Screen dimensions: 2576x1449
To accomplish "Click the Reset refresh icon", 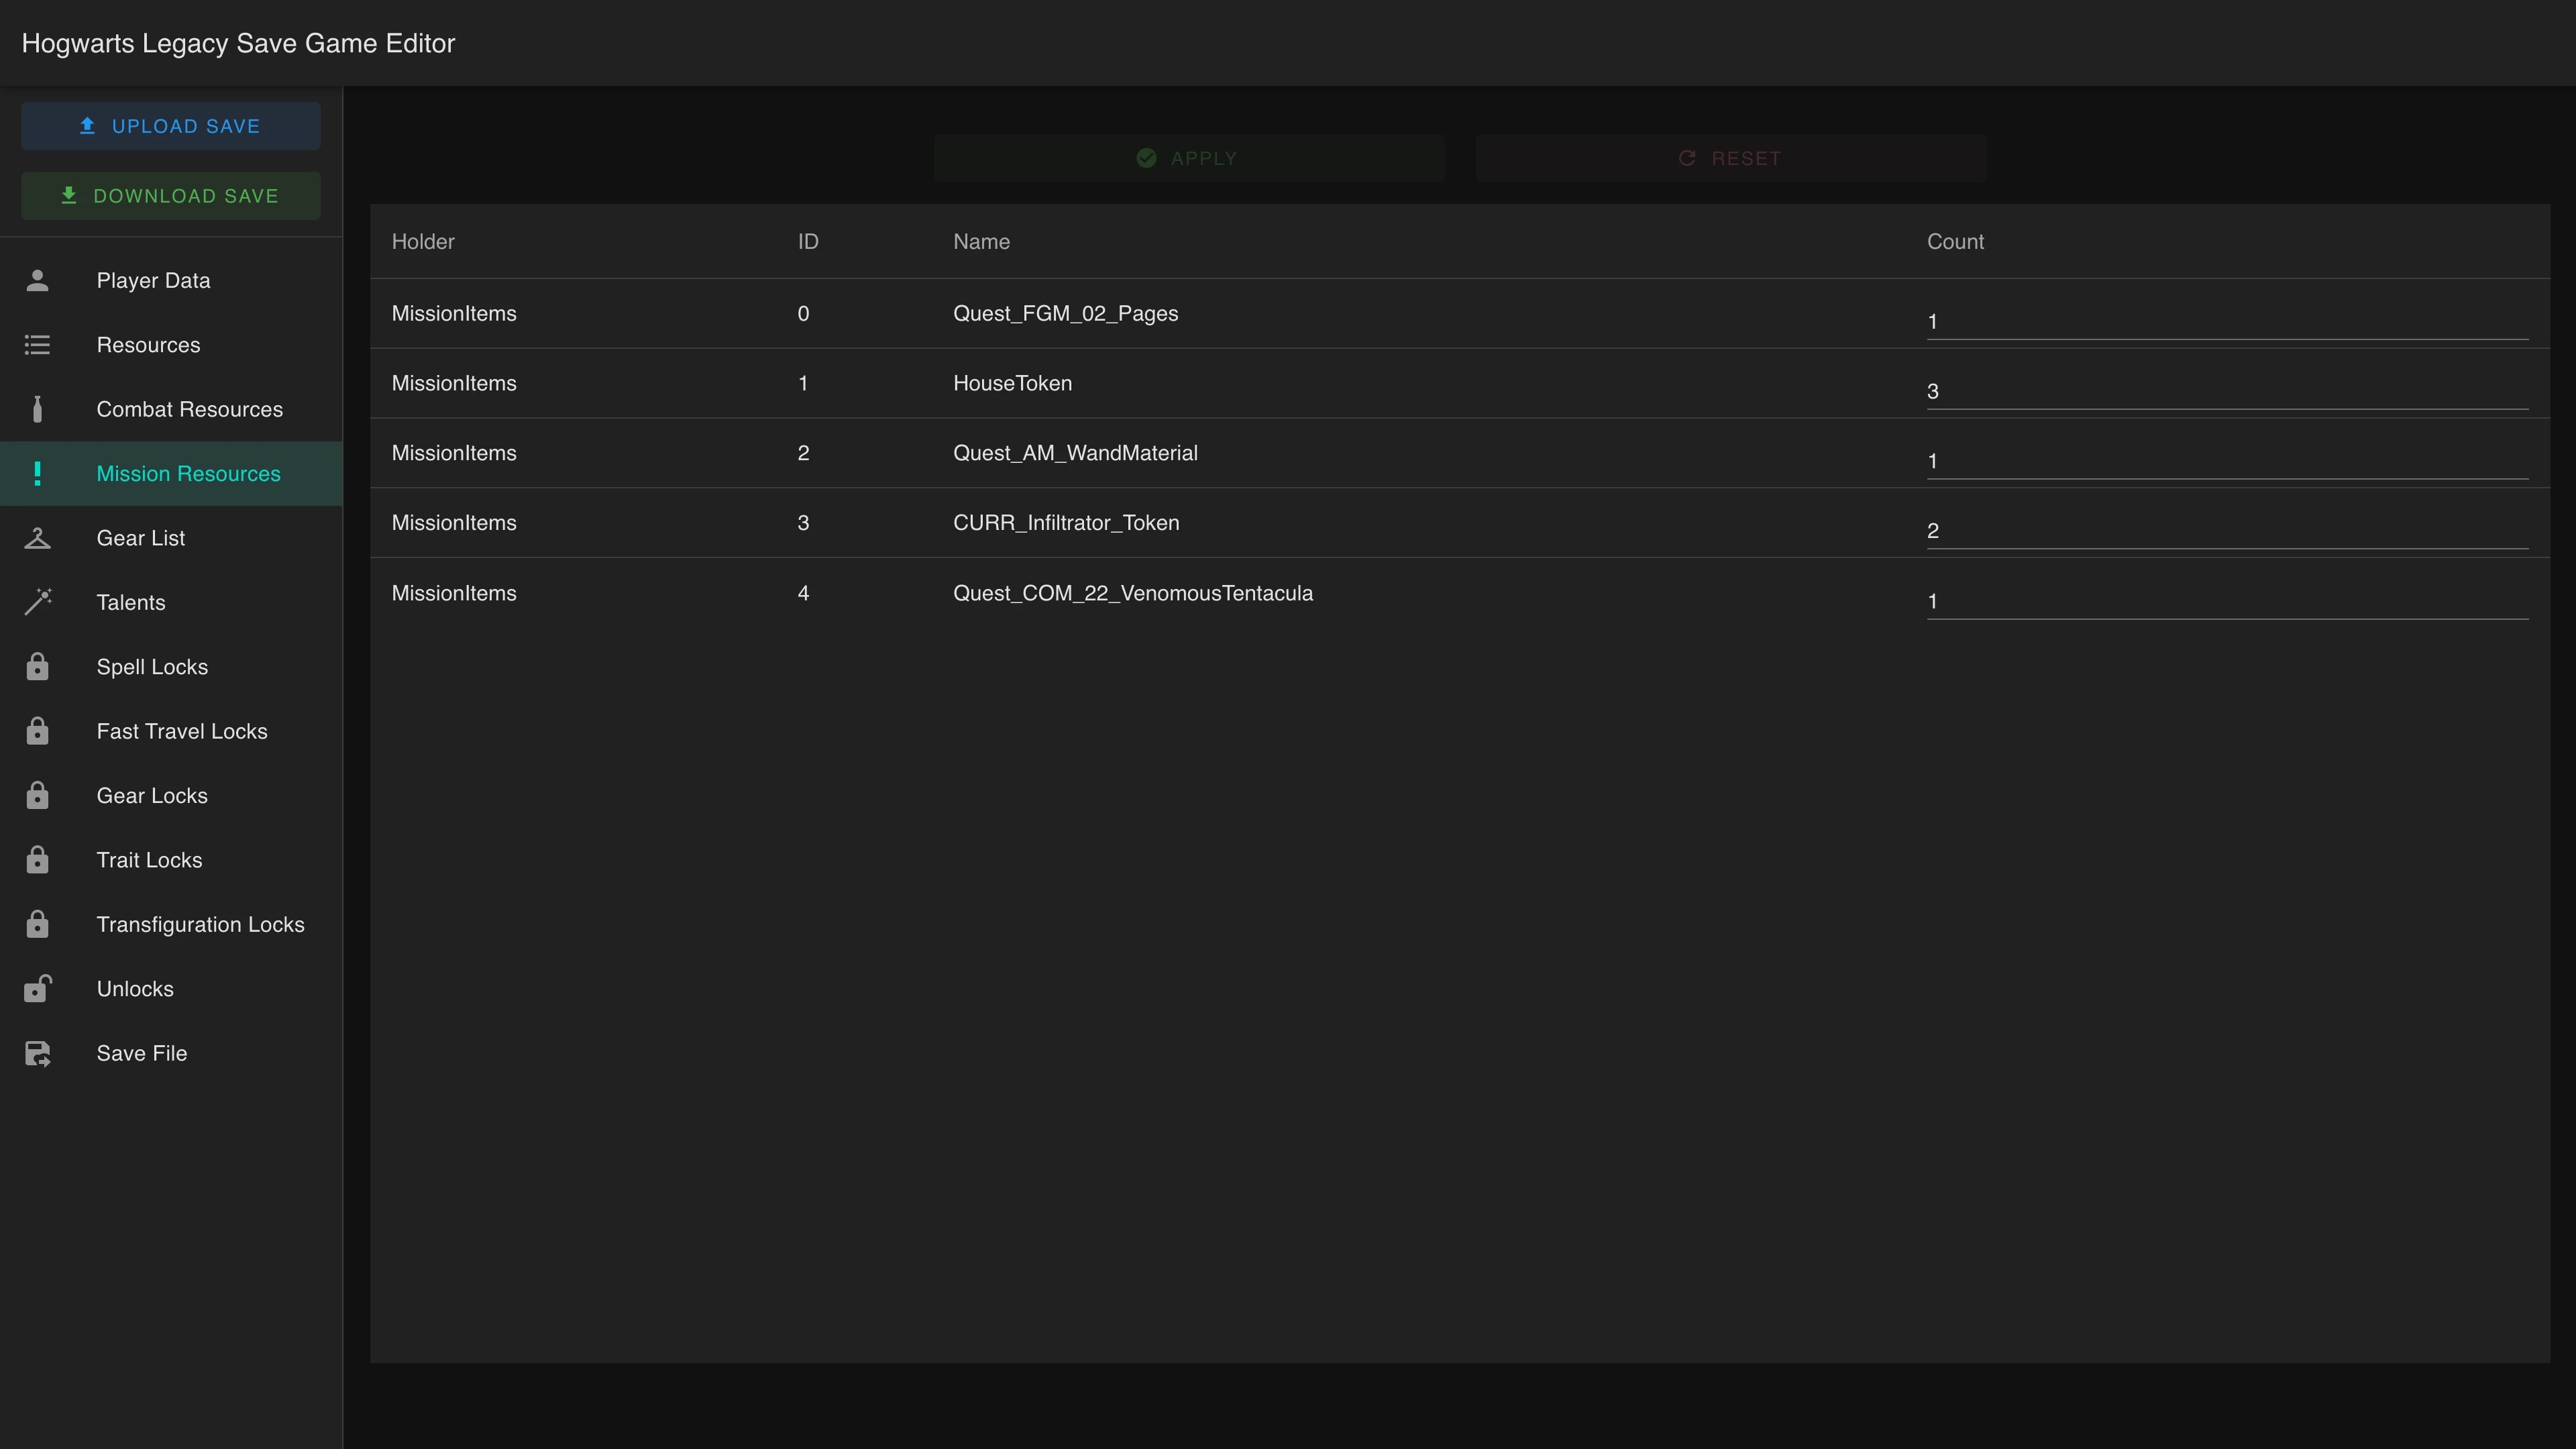I will click(x=1687, y=158).
